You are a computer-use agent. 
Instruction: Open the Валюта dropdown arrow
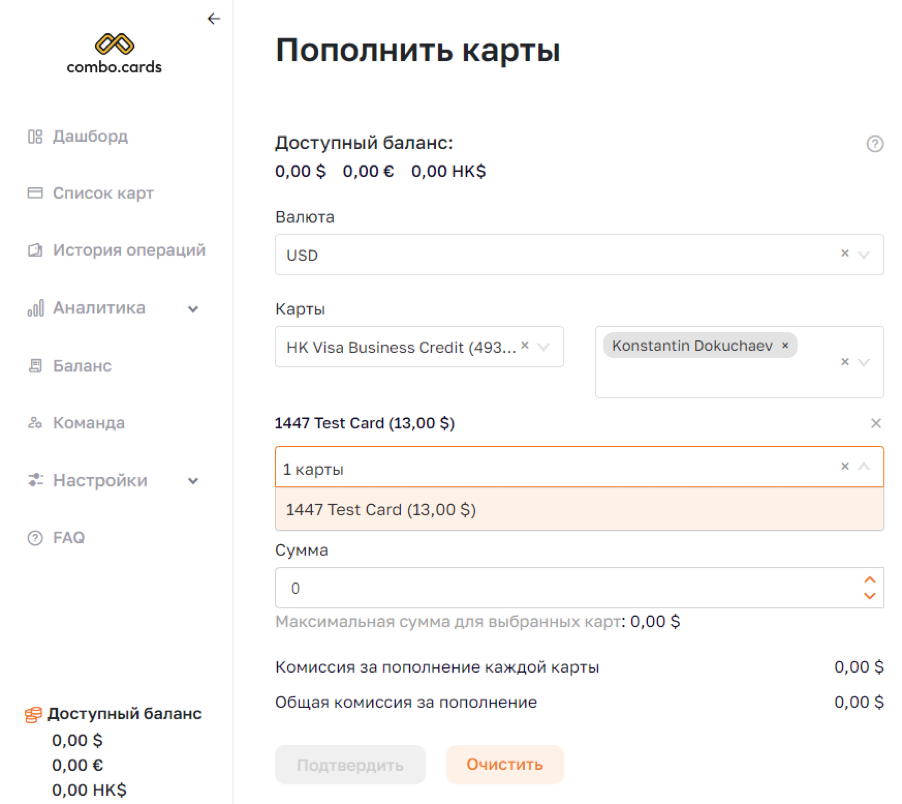(863, 255)
